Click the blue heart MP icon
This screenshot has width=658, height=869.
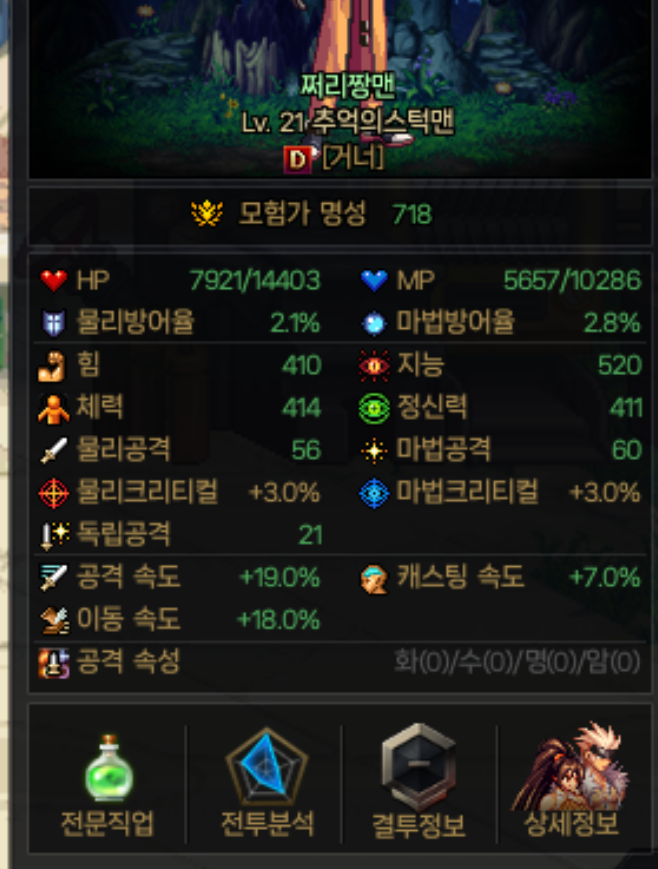click(374, 280)
